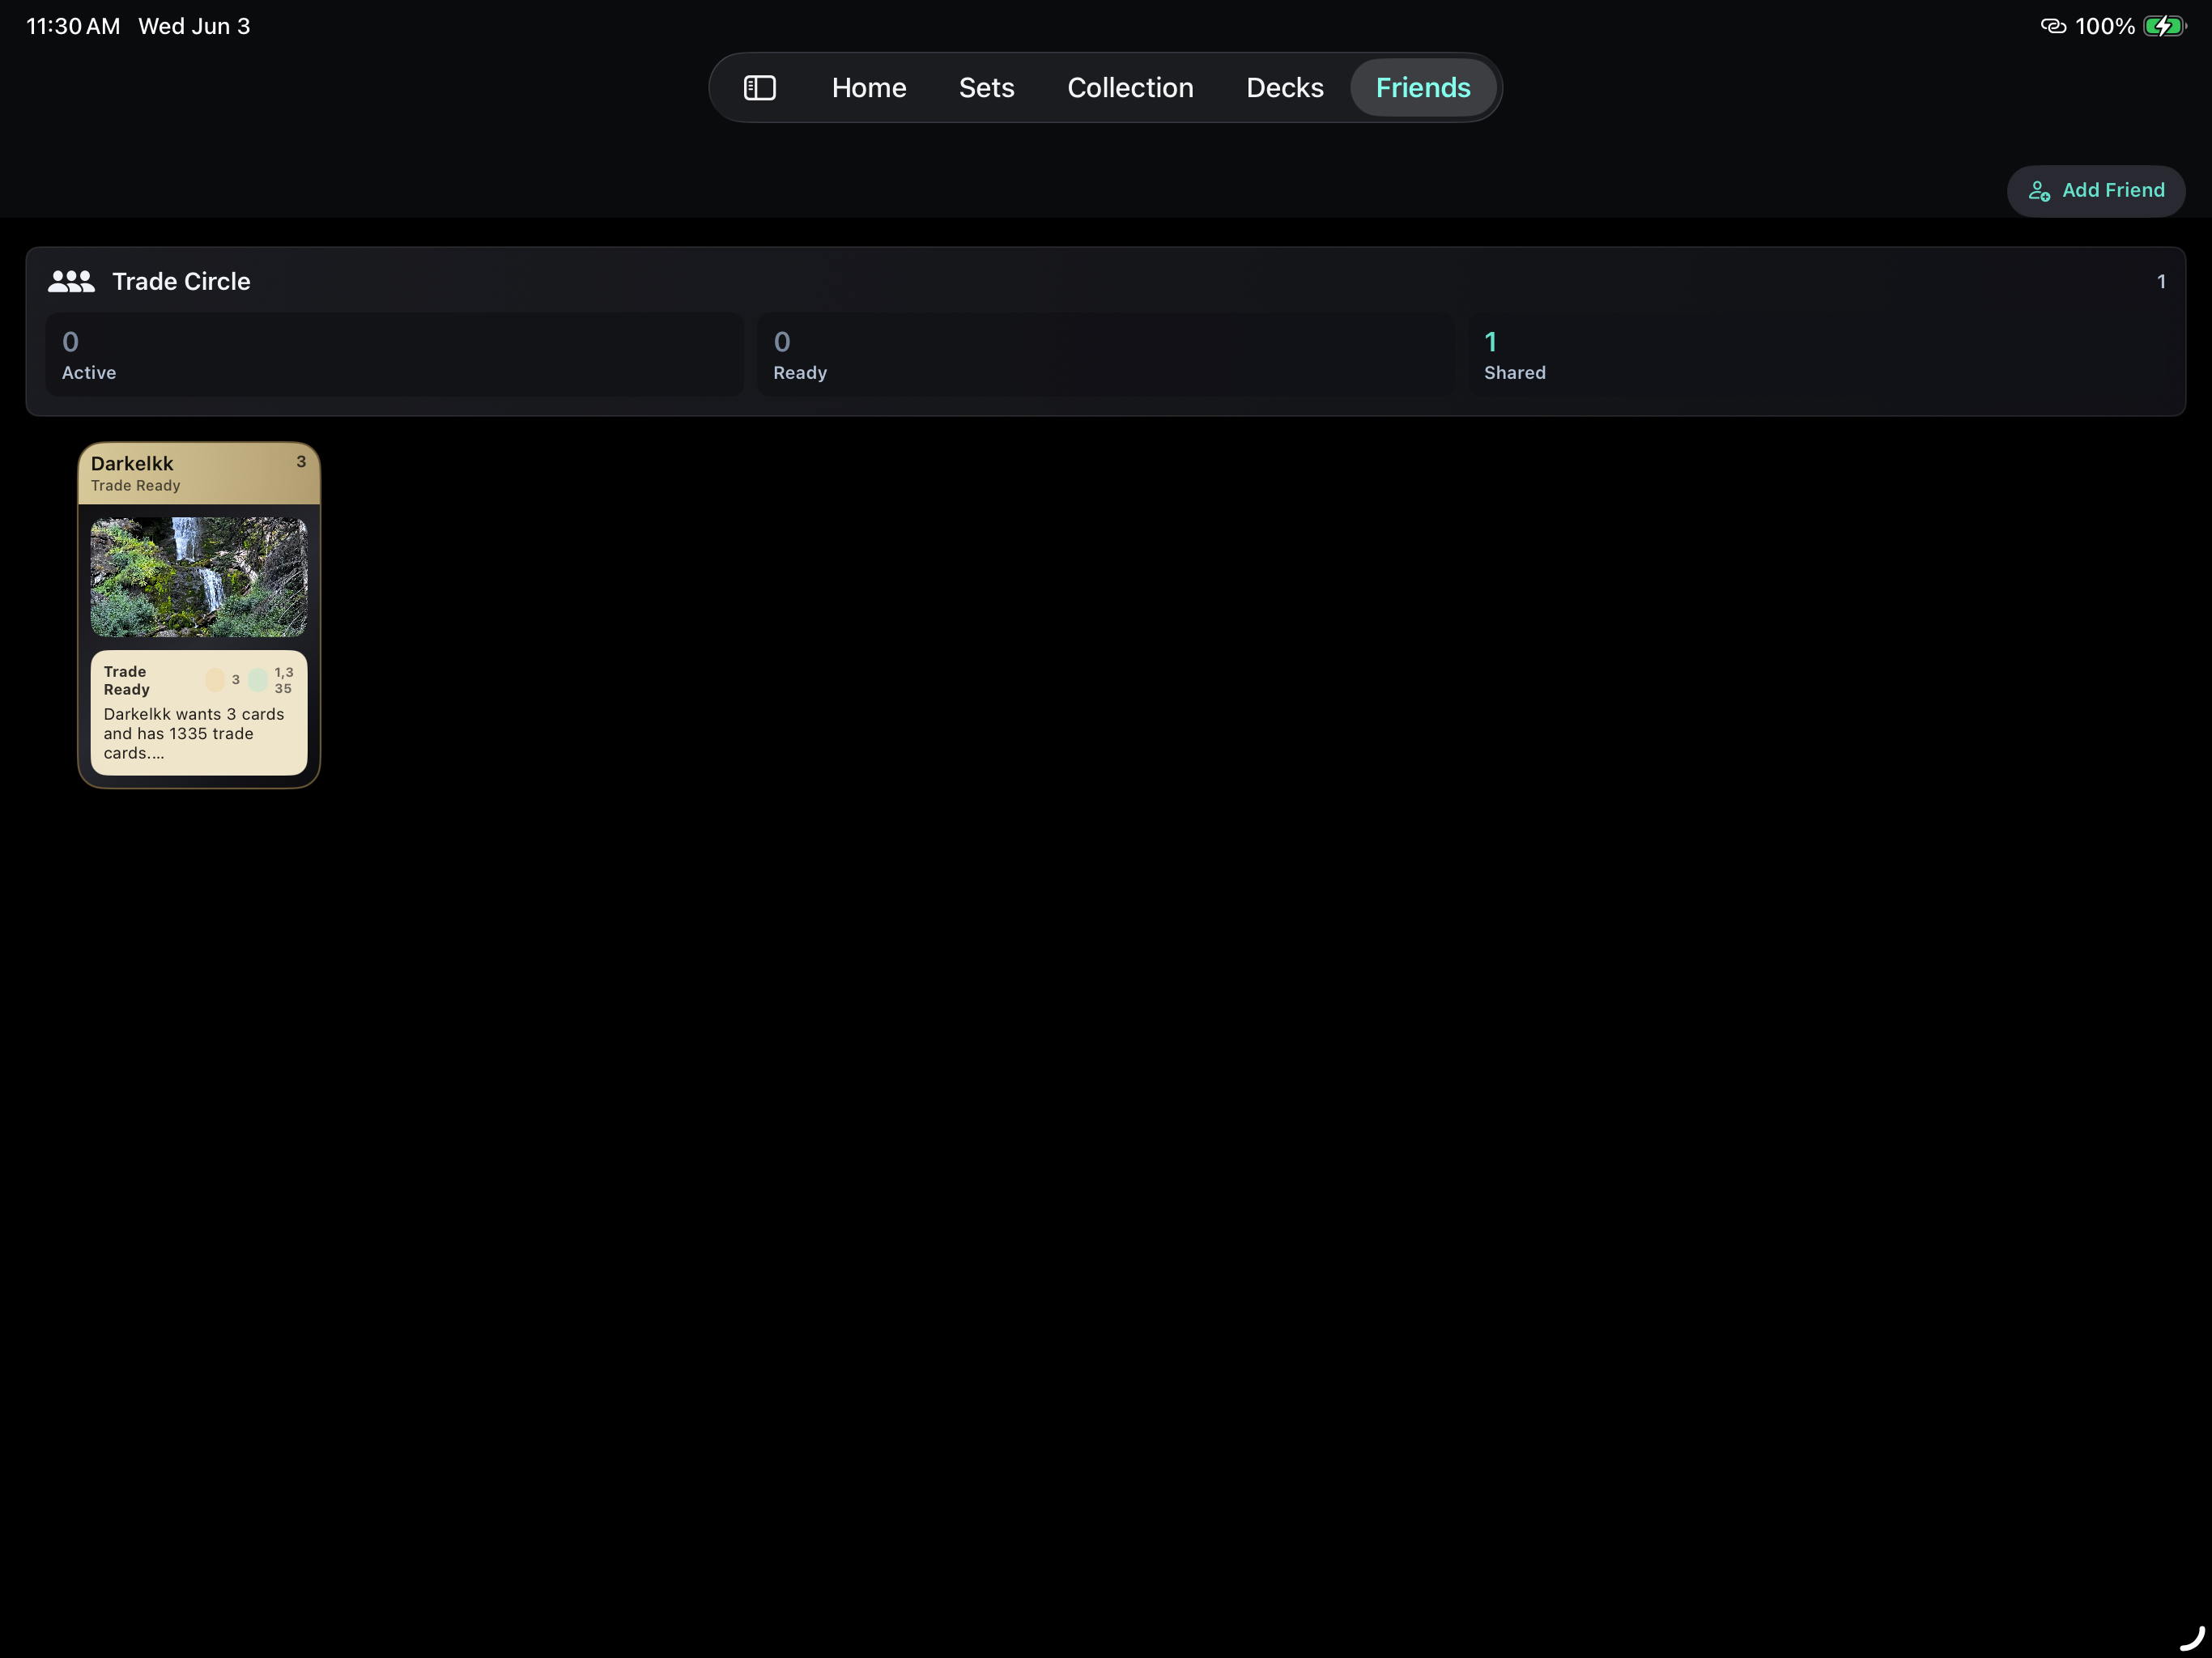Click the green trade-count dot

point(258,680)
